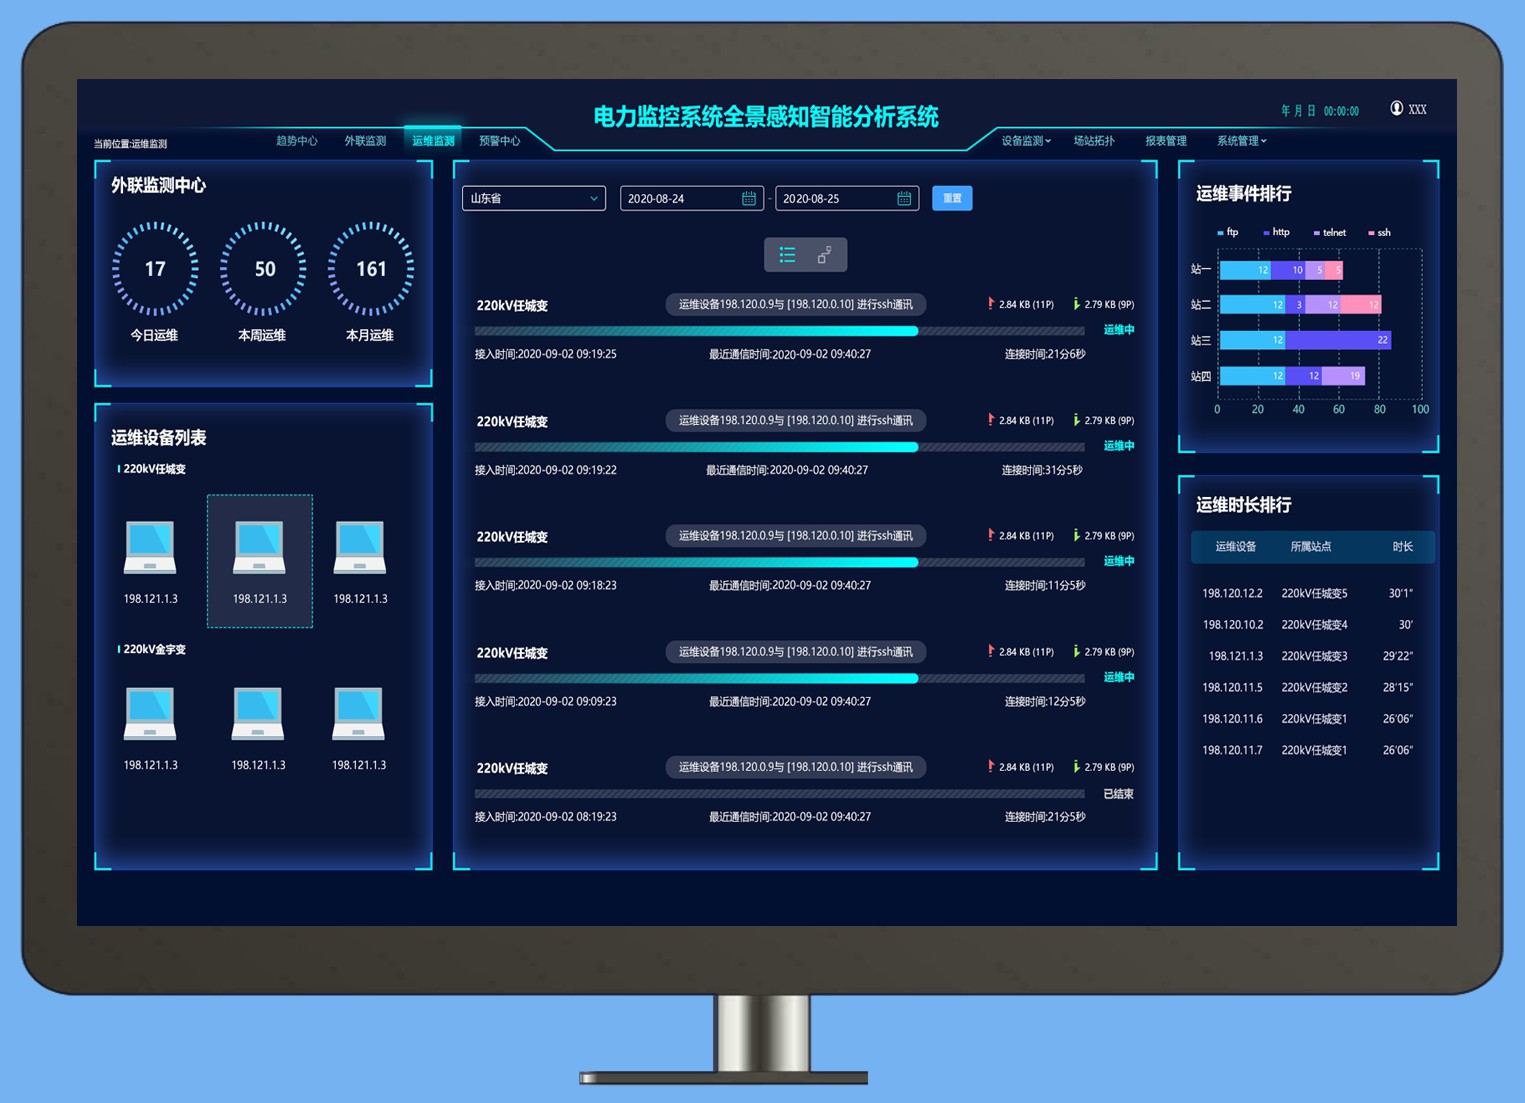Switch to topology view icon
The width and height of the screenshot is (1525, 1103).
[825, 256]
